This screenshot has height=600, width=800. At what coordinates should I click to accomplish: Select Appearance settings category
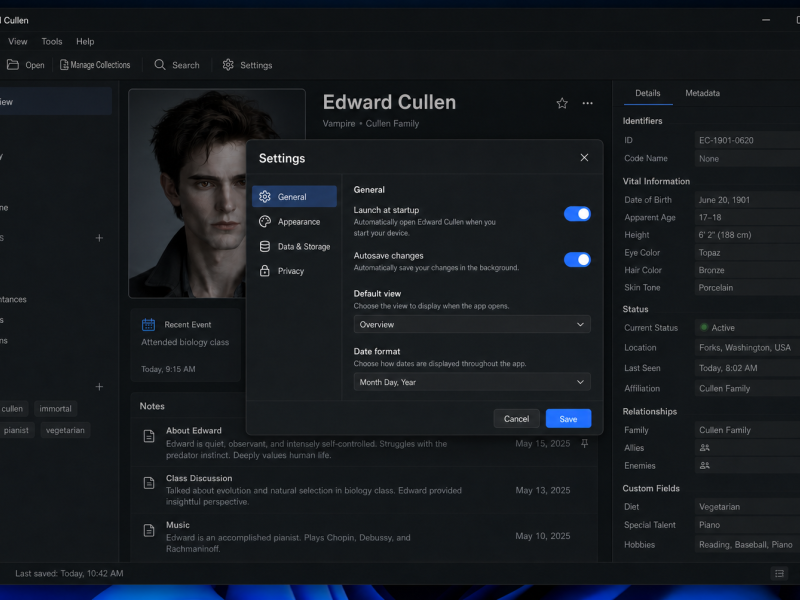coord(294,221)
